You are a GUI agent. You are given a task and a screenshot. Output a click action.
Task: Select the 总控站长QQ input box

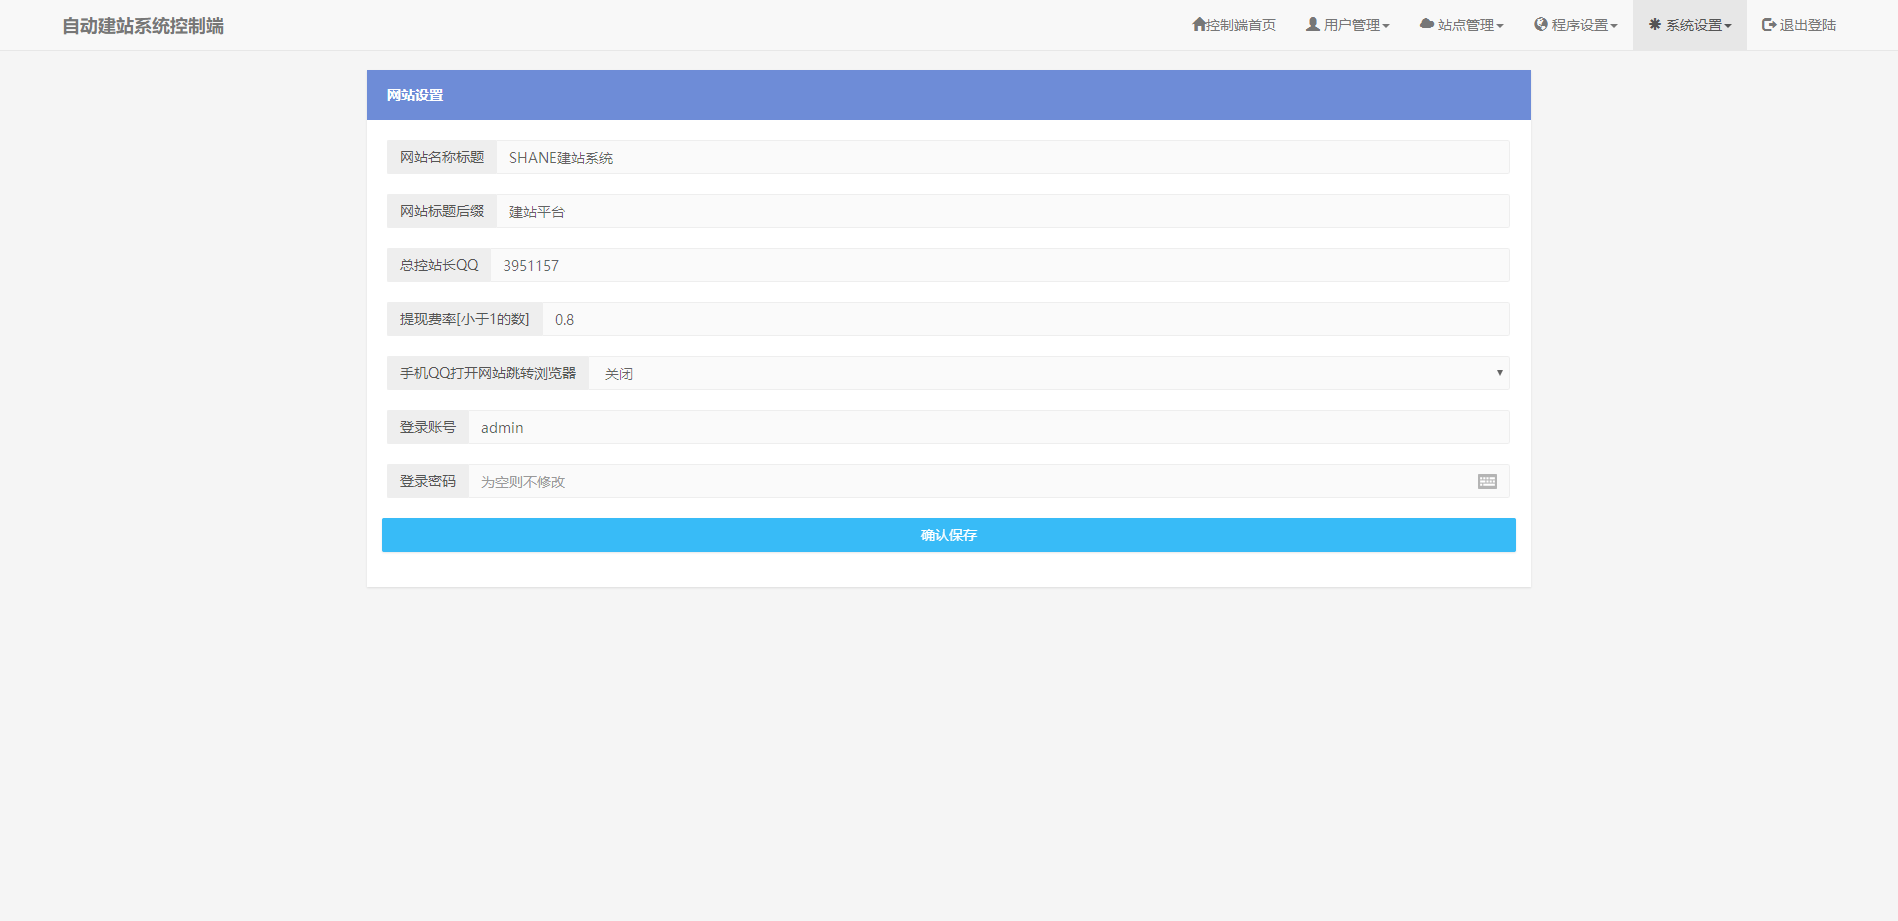pyautogui.click(x=999, y=265)
